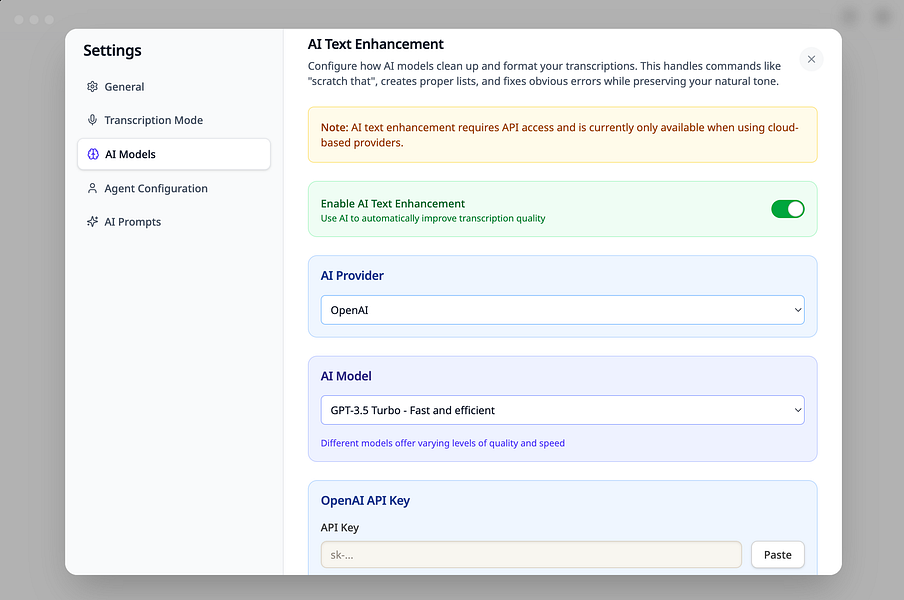Screen dimensions: 904x600
Task: Go to the Agent Configuration section
Action: click(x=156, y=188)
